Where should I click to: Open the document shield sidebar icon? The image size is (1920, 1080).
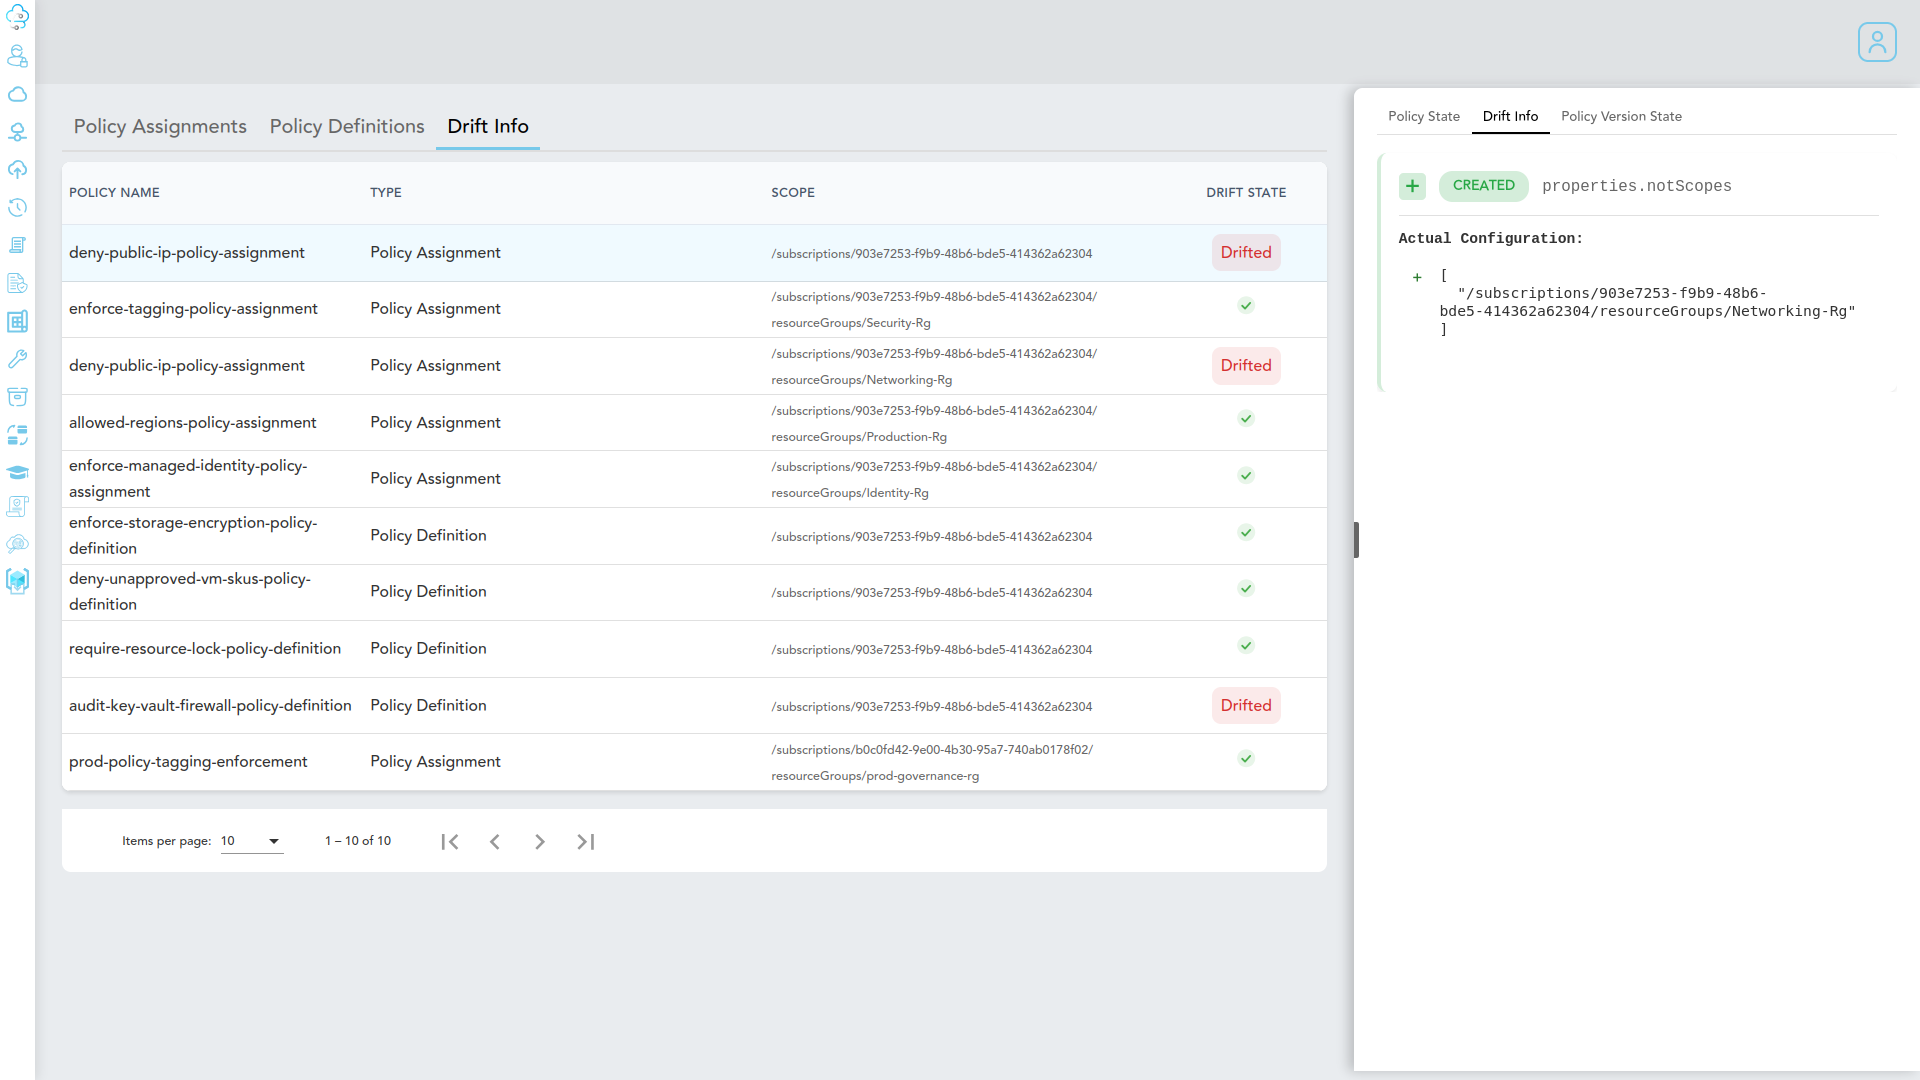pyautogui.click(x=17, y=284)
